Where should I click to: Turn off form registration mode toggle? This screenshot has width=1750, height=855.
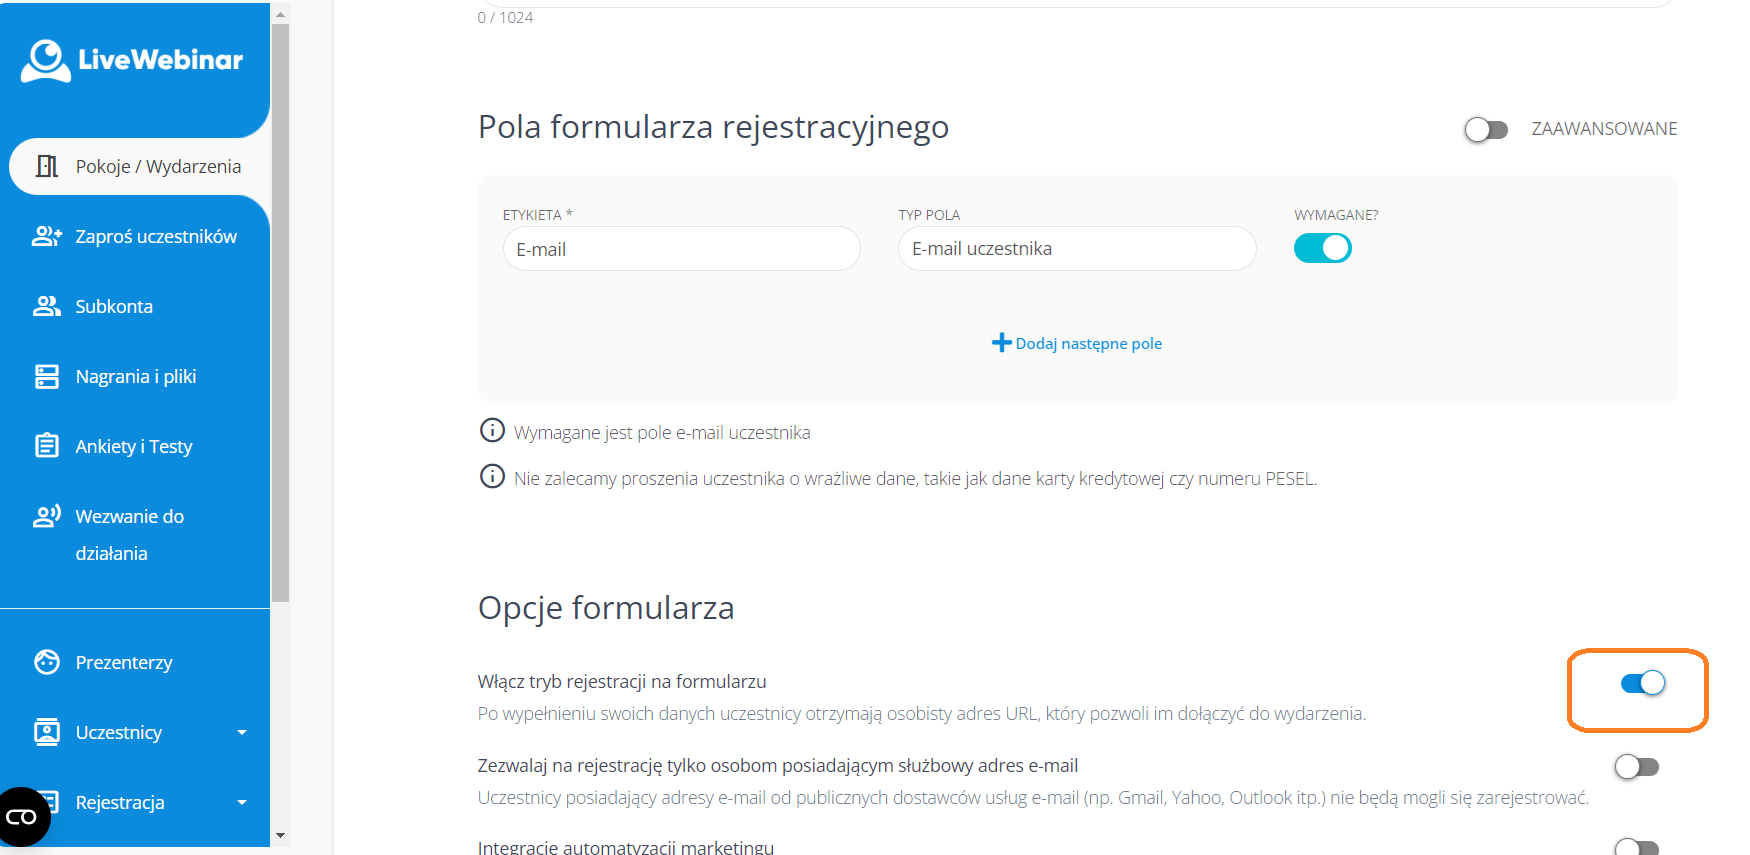1642,683
